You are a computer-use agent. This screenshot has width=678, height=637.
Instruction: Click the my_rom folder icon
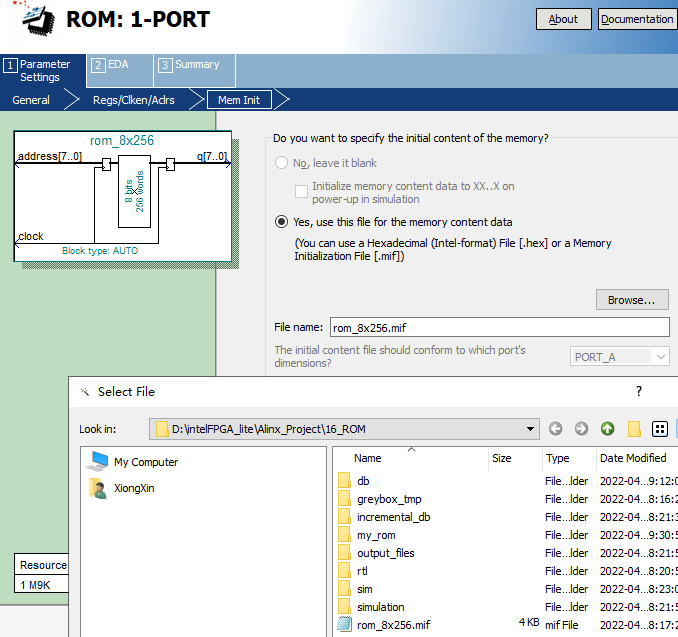(344, 535)
